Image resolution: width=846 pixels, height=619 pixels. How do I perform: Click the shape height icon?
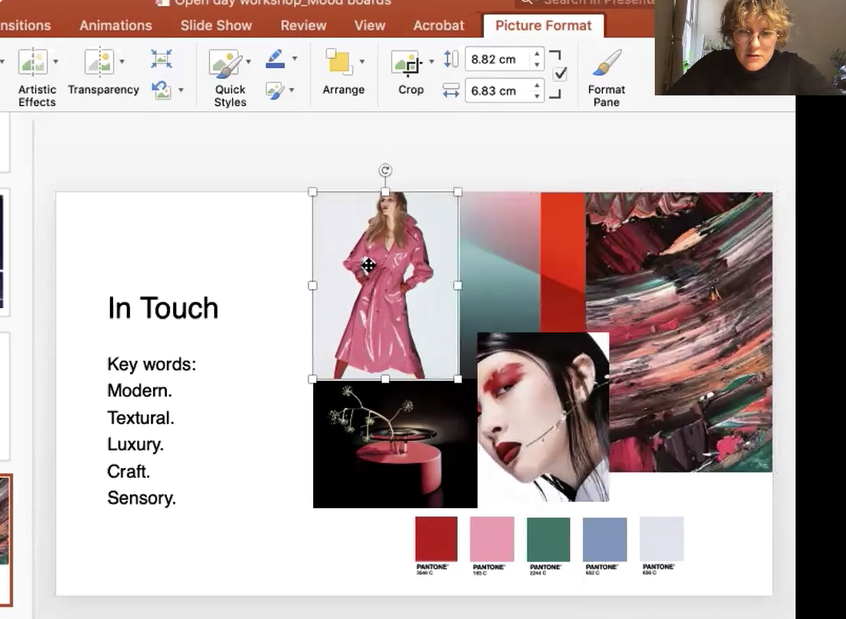[x=451, y=59]
